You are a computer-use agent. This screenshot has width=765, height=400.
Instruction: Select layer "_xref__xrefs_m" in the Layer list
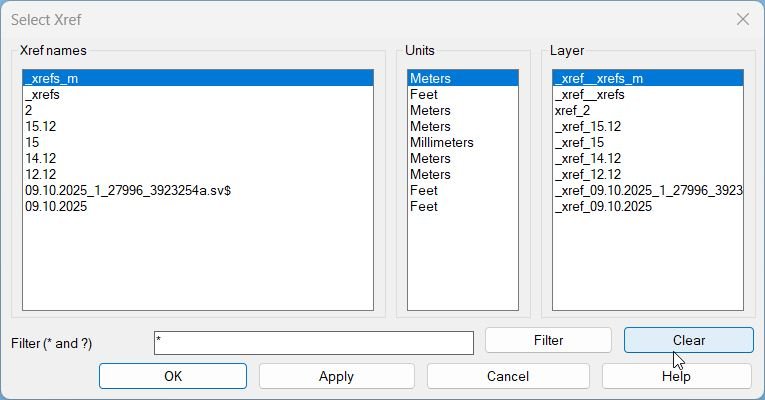point(600,78)
